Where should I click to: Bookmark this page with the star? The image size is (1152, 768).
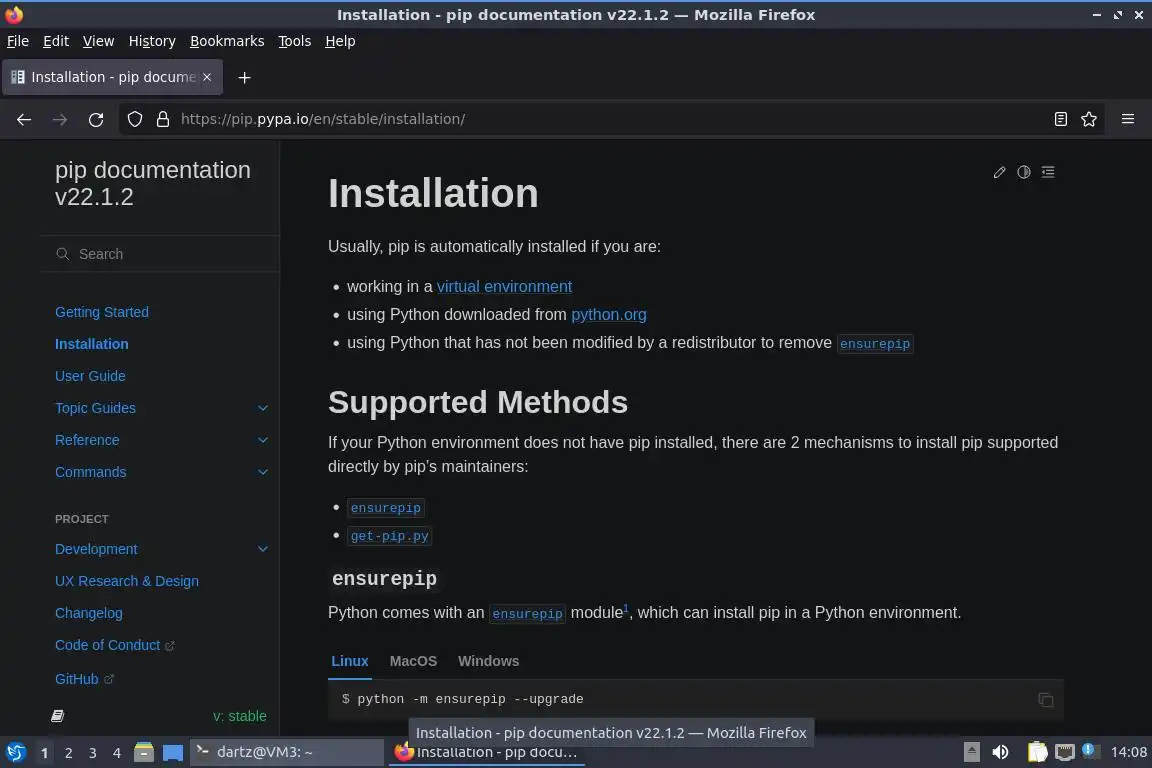click(x=1089, y=119)
